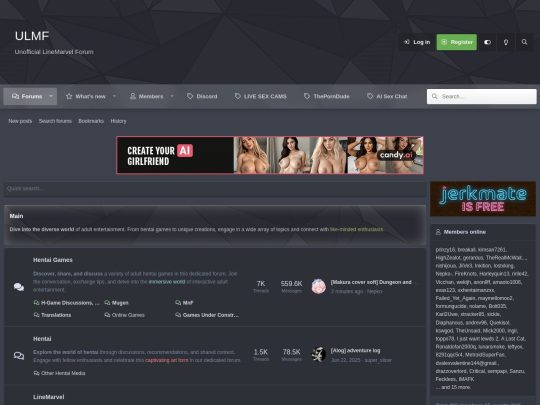The height and width of the screenshot is (405, 540).
Task: Open the Search forums tab
Action: [x=55, y=121]
